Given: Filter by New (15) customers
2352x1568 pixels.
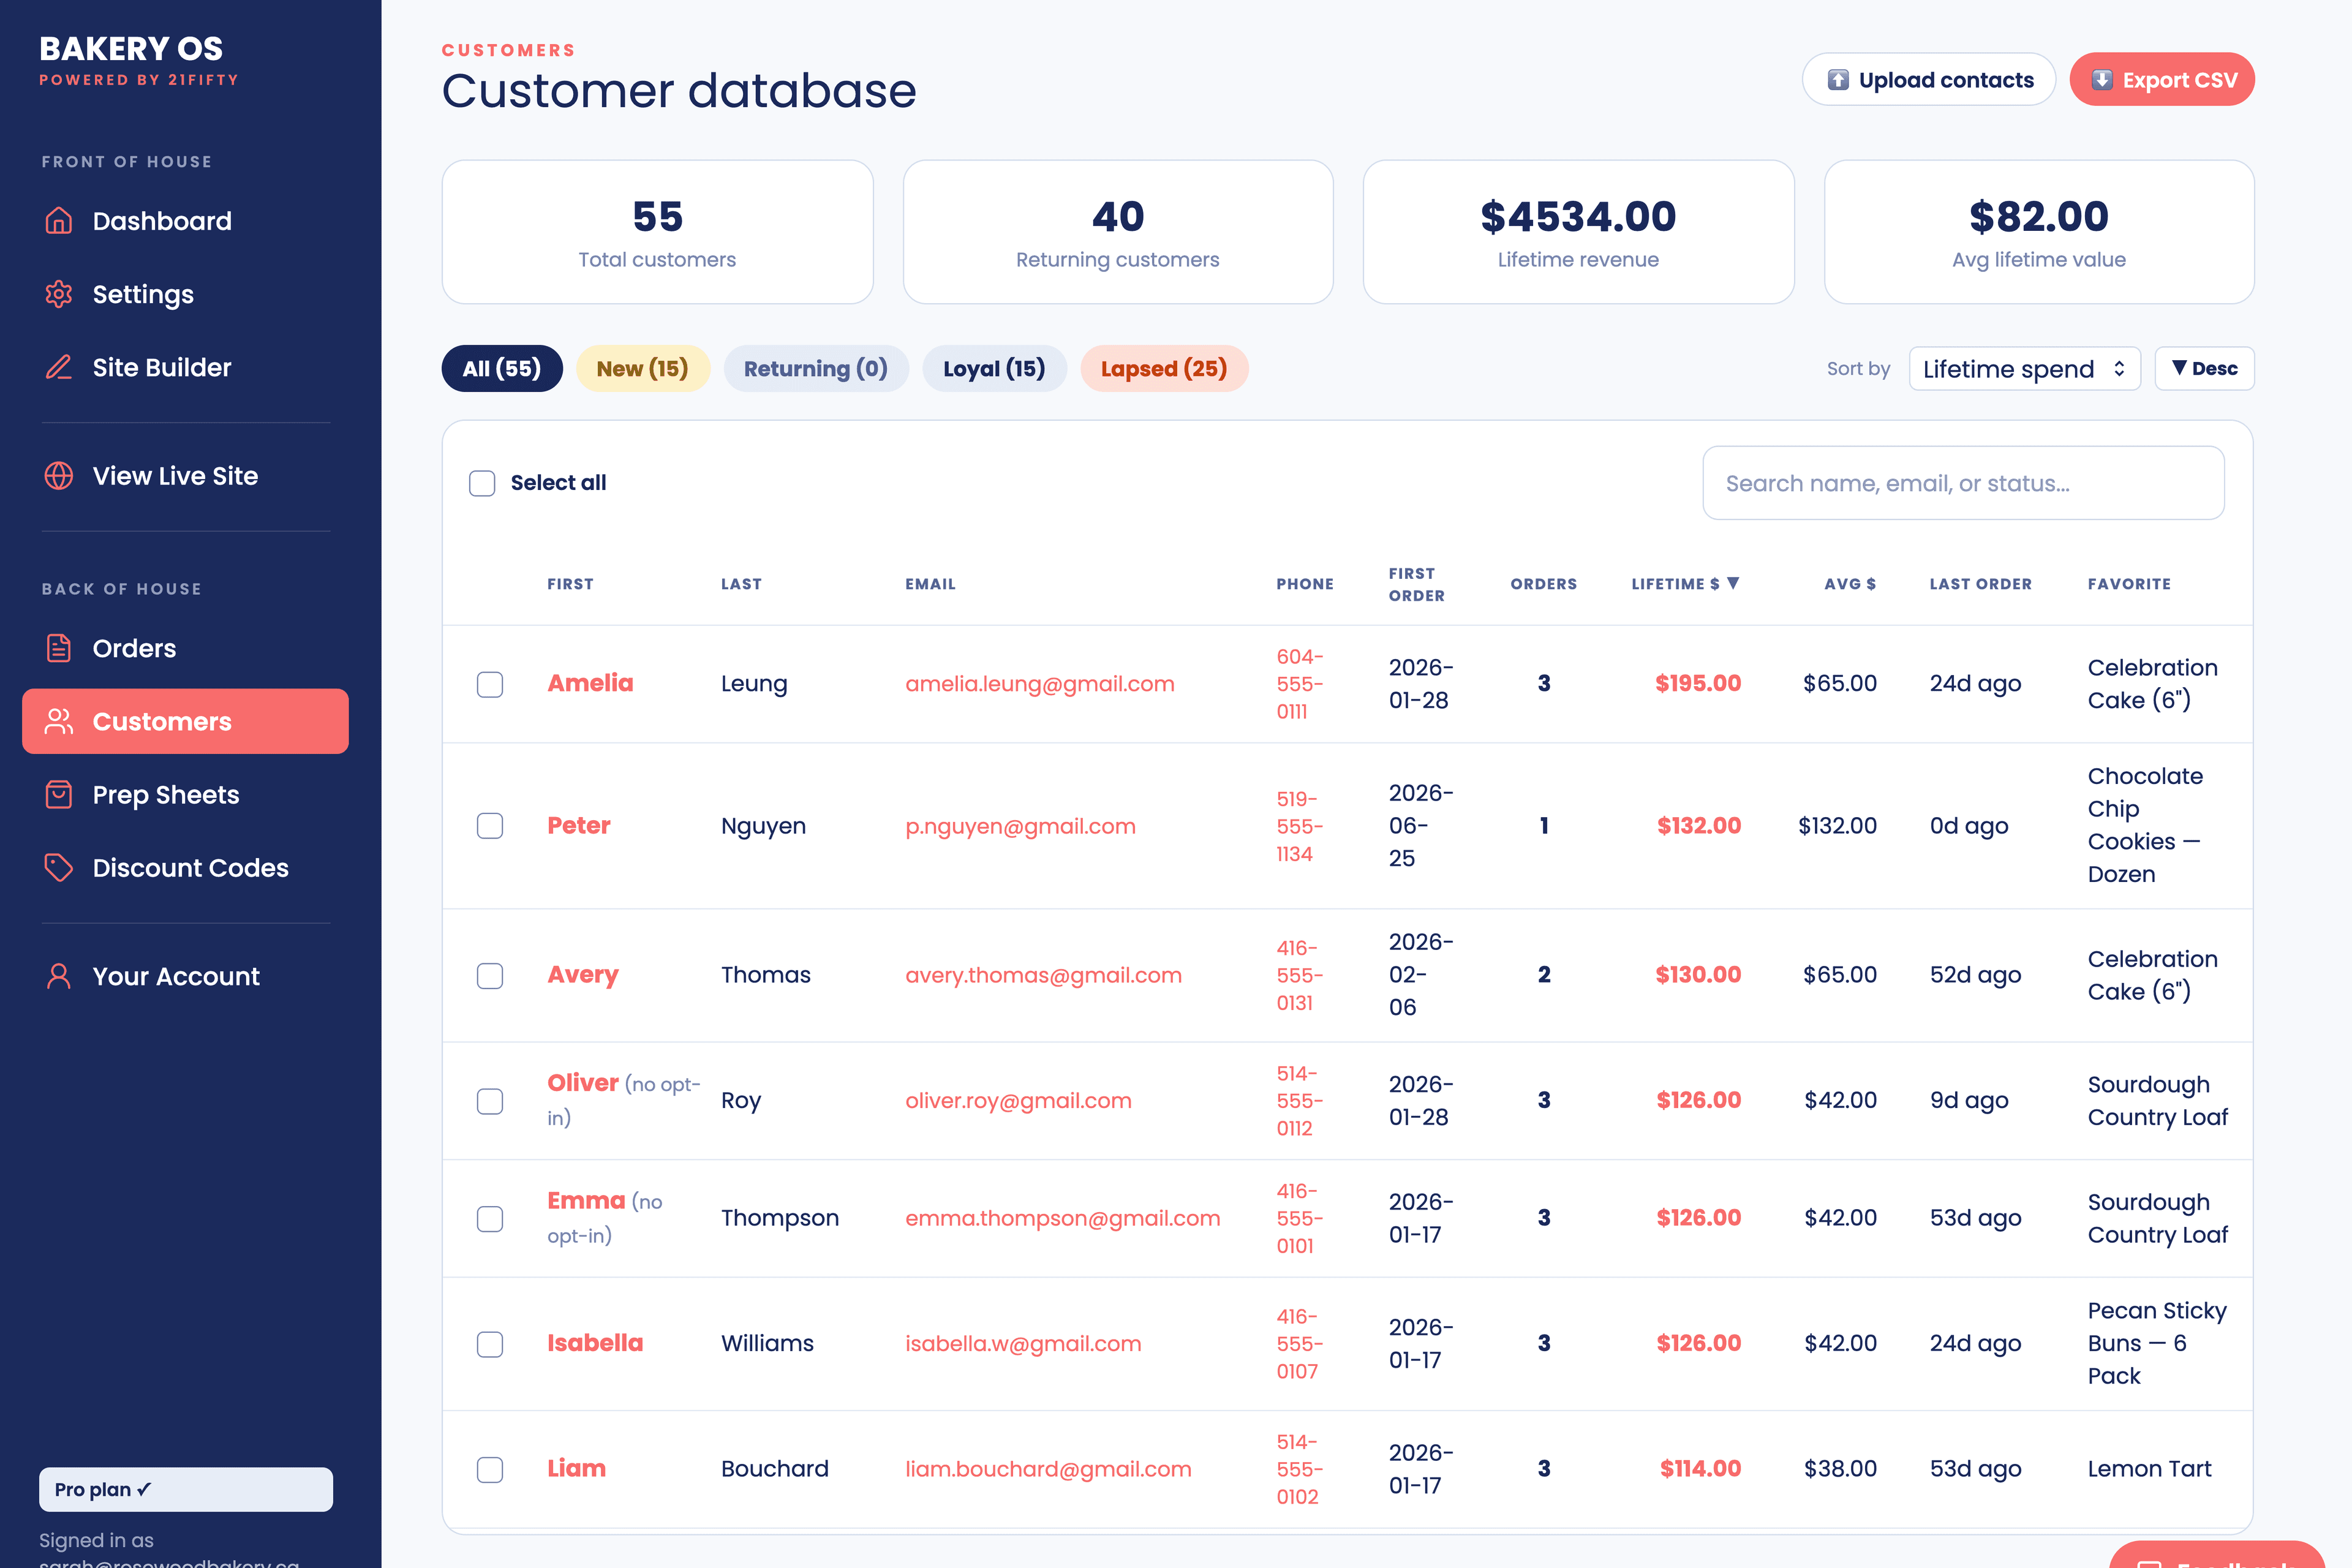Looking at the screenshot, I should point(642,369).
